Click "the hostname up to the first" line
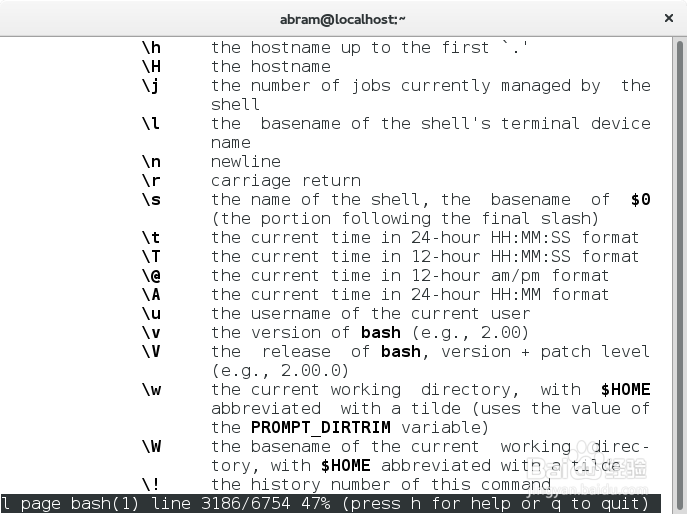The height and width of the screenshot is (514, 687). click(x=370, y=47)
